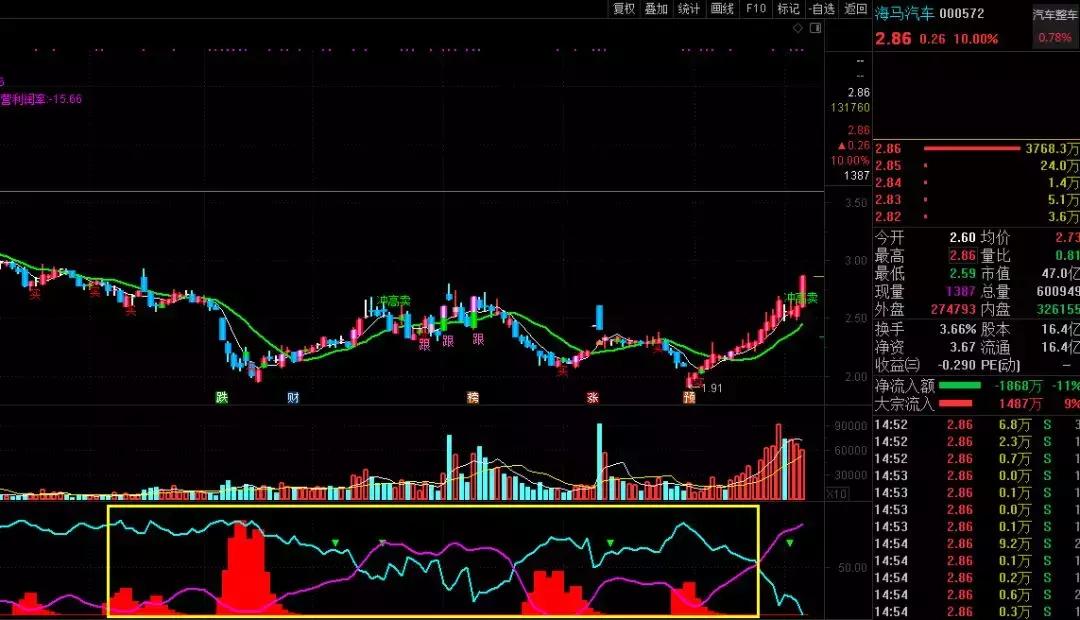
Task: Click the red 涨 event marker
Action: click(592, 397)
